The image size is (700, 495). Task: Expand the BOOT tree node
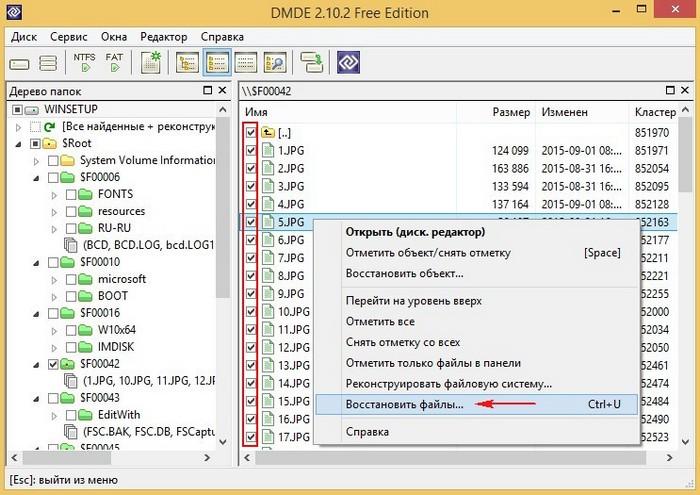click(x=54, y=297)
